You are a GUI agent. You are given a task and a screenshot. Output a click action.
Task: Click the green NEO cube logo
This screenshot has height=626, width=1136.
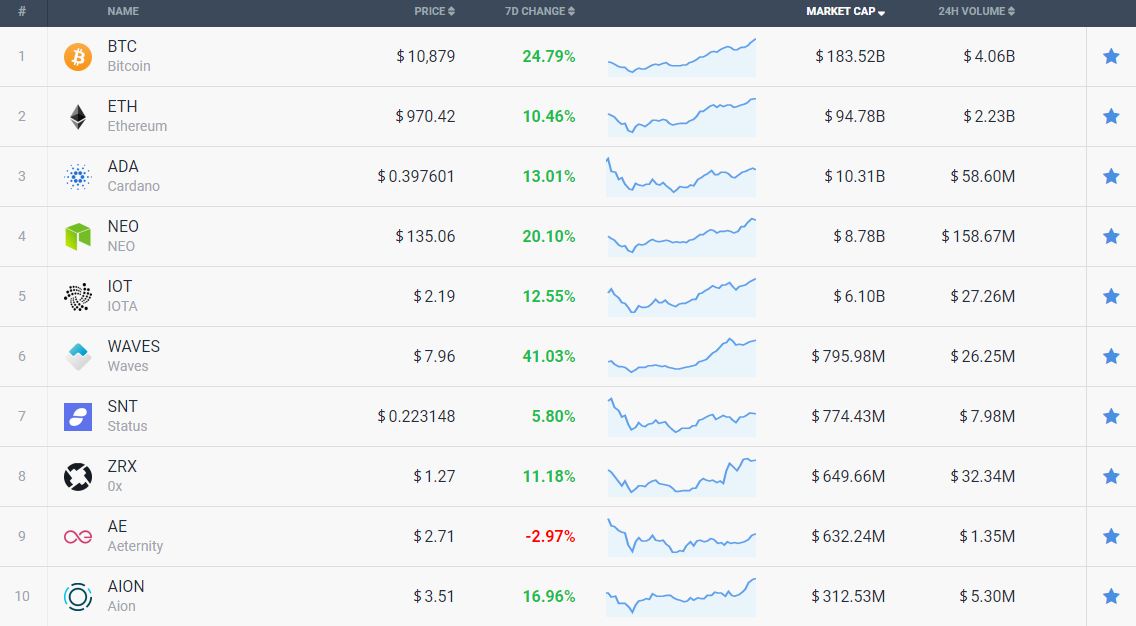[x=78, y=236]
